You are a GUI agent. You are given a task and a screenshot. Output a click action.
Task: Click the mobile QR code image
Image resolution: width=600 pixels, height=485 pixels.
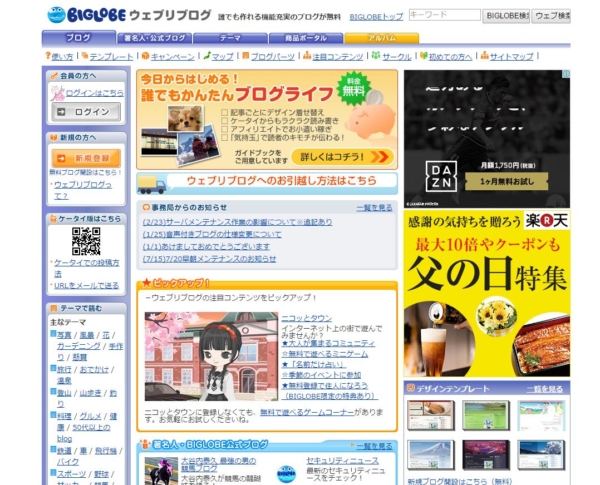coord(86,240)
